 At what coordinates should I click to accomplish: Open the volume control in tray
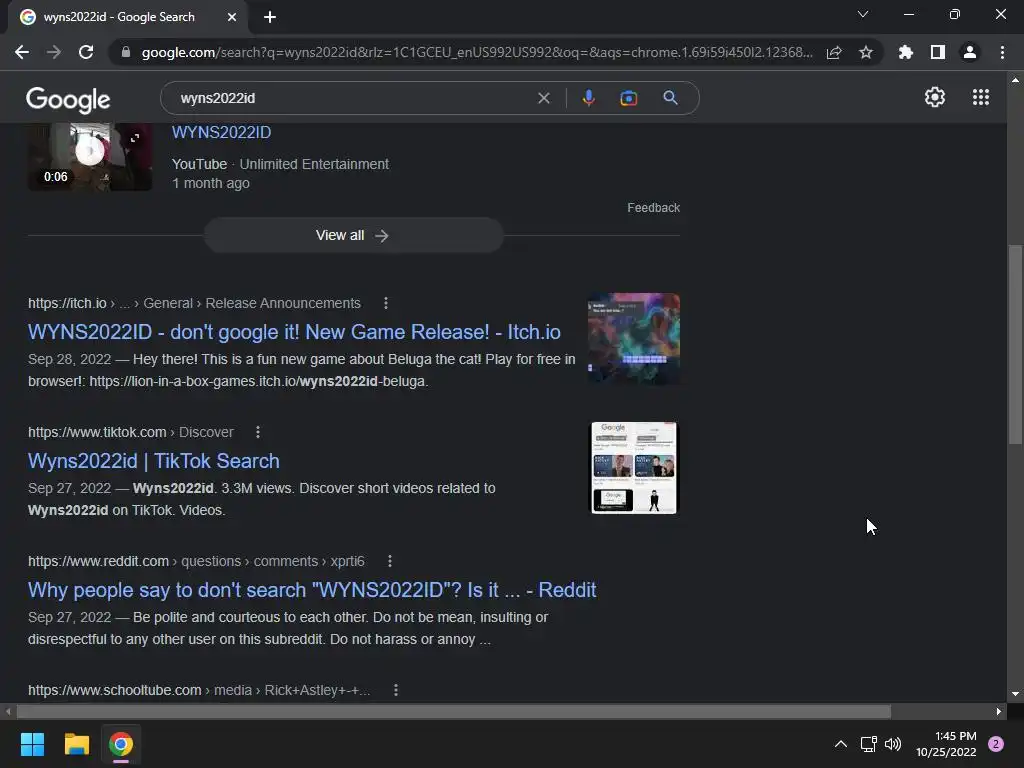pyautogui.click(x=893, y=744)
